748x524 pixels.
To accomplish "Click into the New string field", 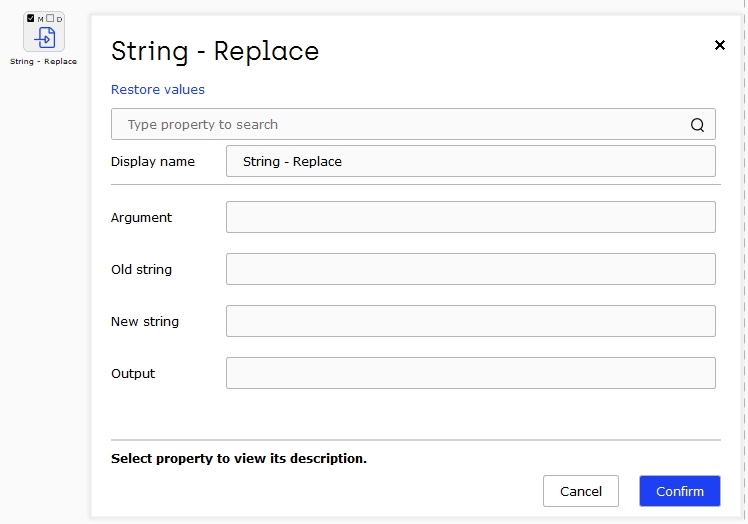I will [471, 321].
